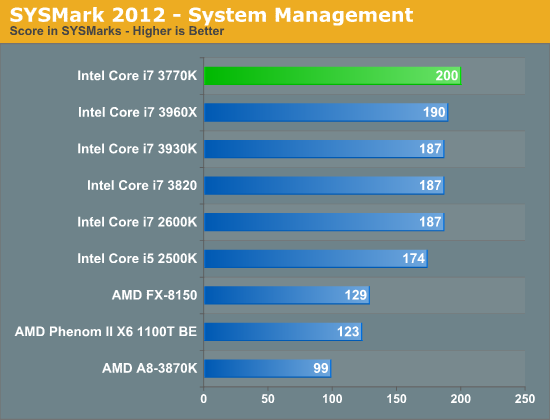Viewport: 550px width, 420px height.
Task: Click the bar value 129
Action: (x=356, y=295)
